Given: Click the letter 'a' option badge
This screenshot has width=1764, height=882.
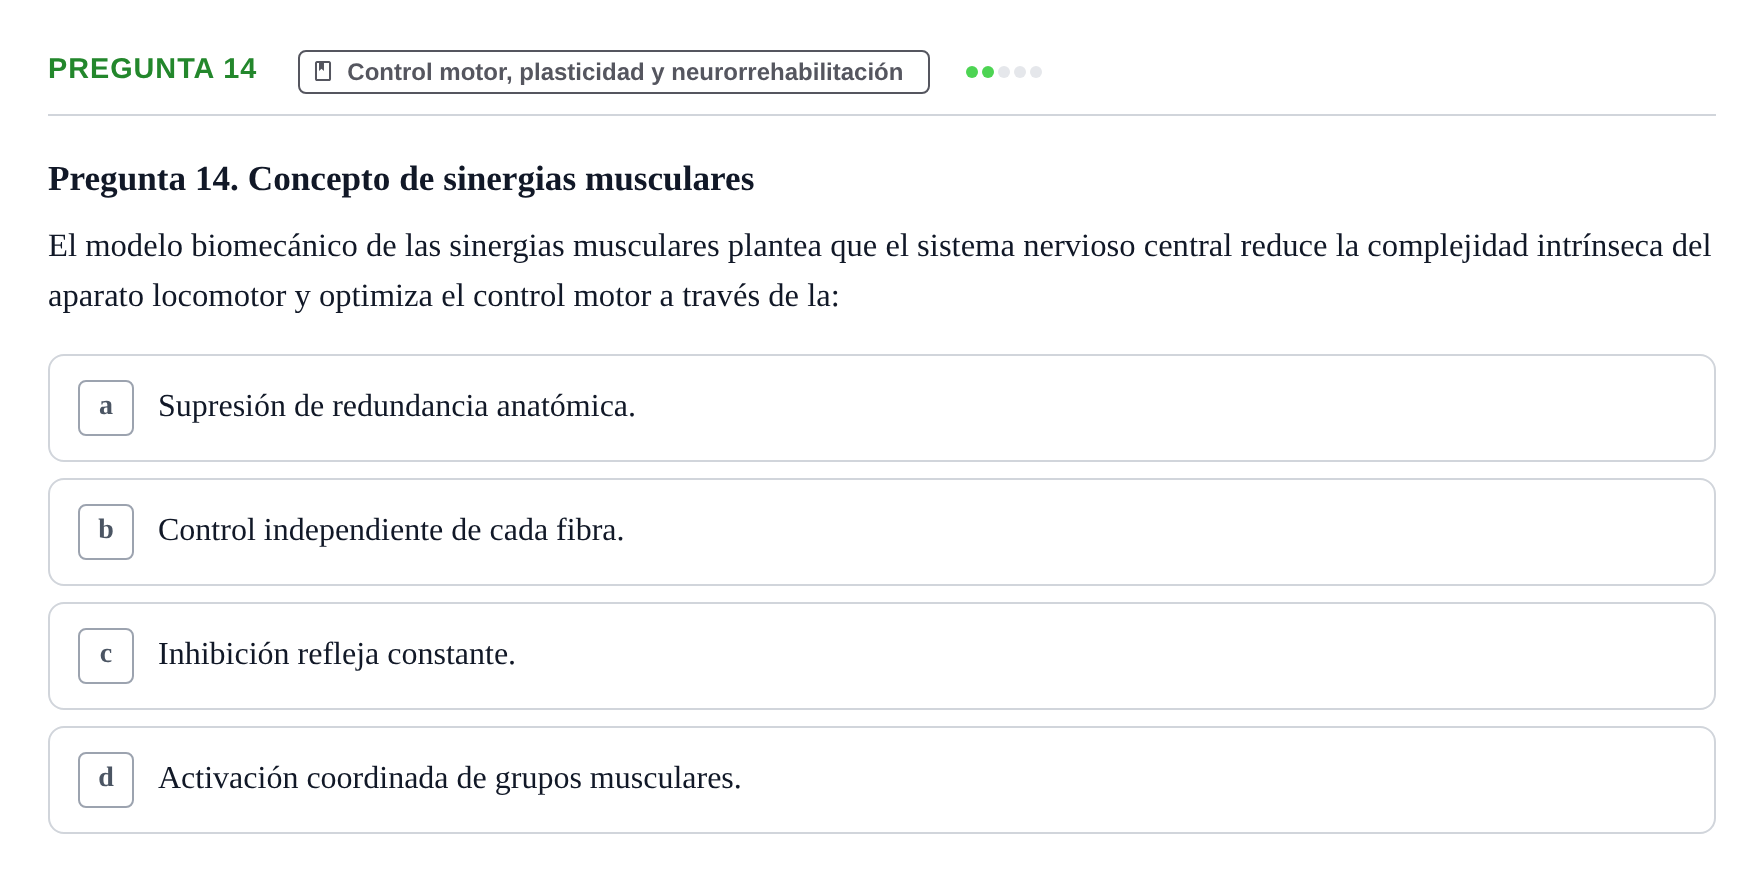Looking at the screenshot, I should (x=106, y=408).
